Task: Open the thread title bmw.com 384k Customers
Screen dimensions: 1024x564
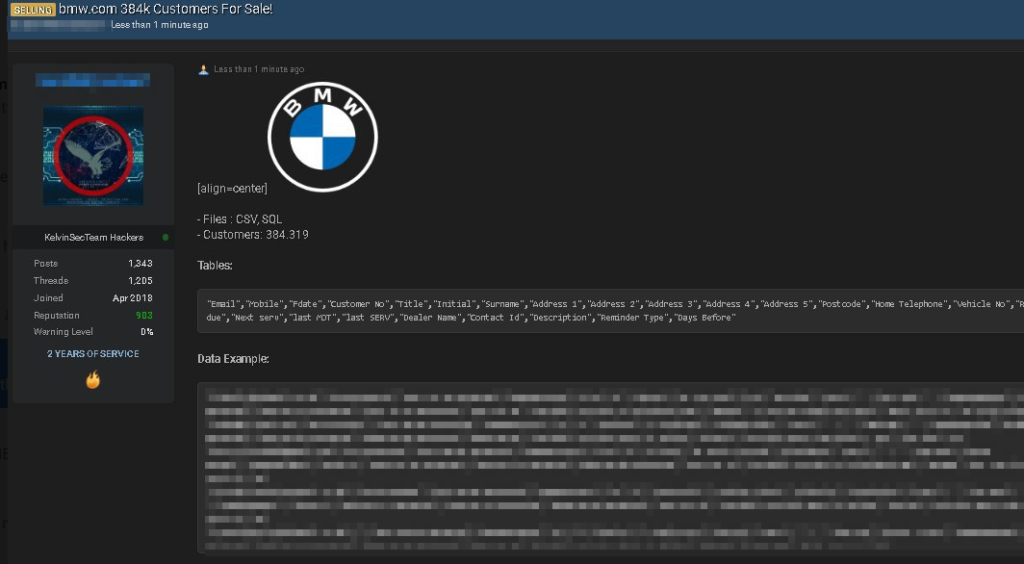Action: pyautogui.click(x=166, y=9)
